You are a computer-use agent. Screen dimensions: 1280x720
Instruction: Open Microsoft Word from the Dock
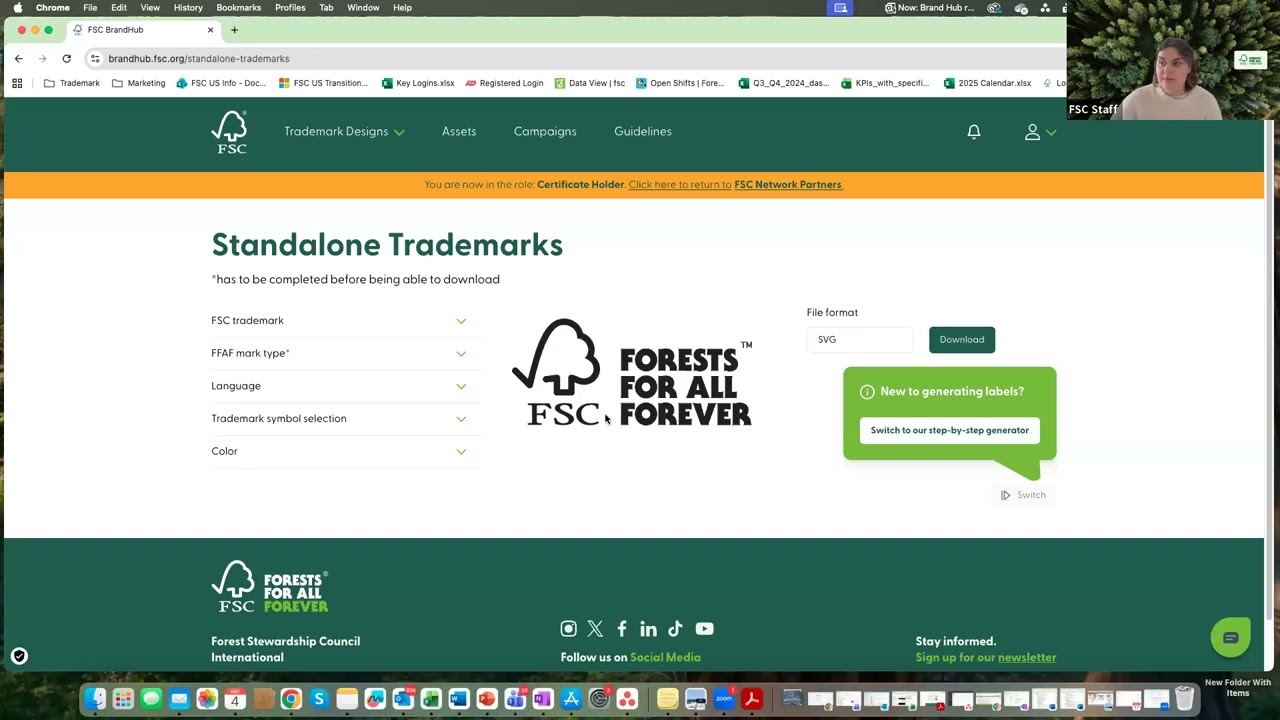[459, 699]
